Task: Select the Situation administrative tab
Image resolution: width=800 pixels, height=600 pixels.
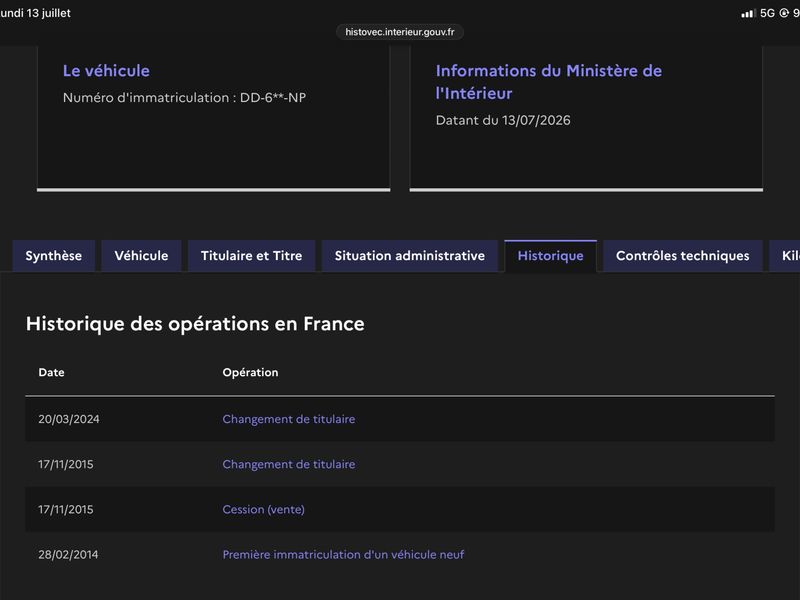Action: (410, 256)
